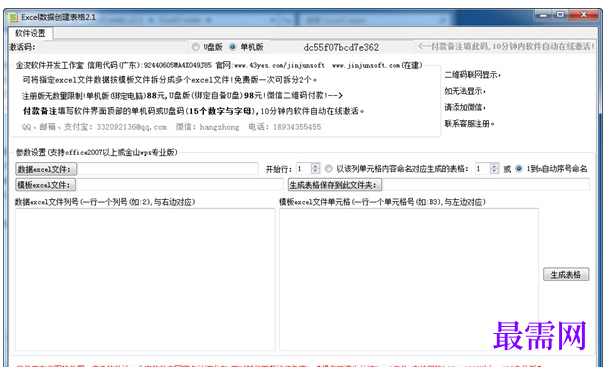The height and width of the screenshot is (367, 605).
Task: Click the 生成表格 button
Action: (x=566, y=274)
